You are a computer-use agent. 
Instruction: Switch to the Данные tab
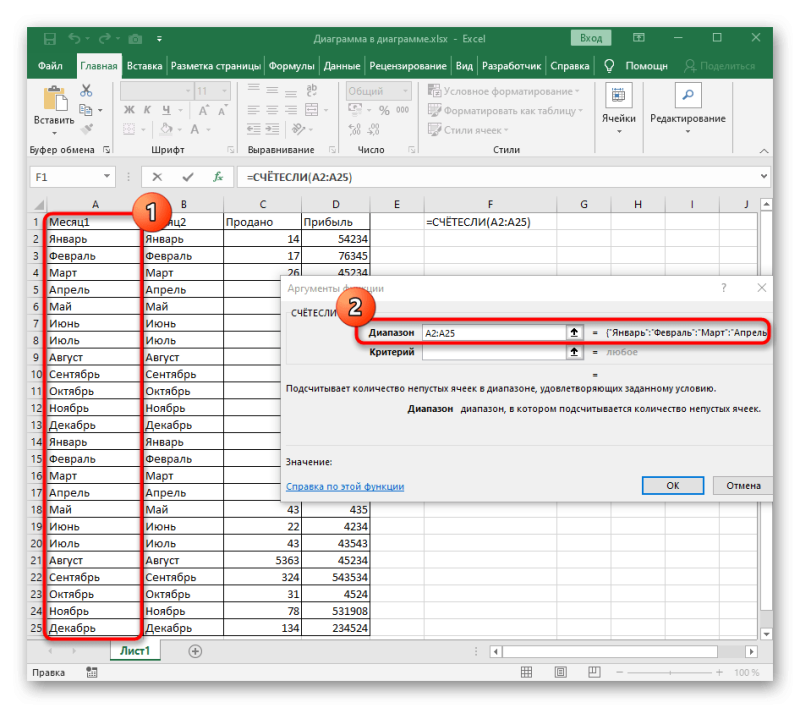click(342, 66)
